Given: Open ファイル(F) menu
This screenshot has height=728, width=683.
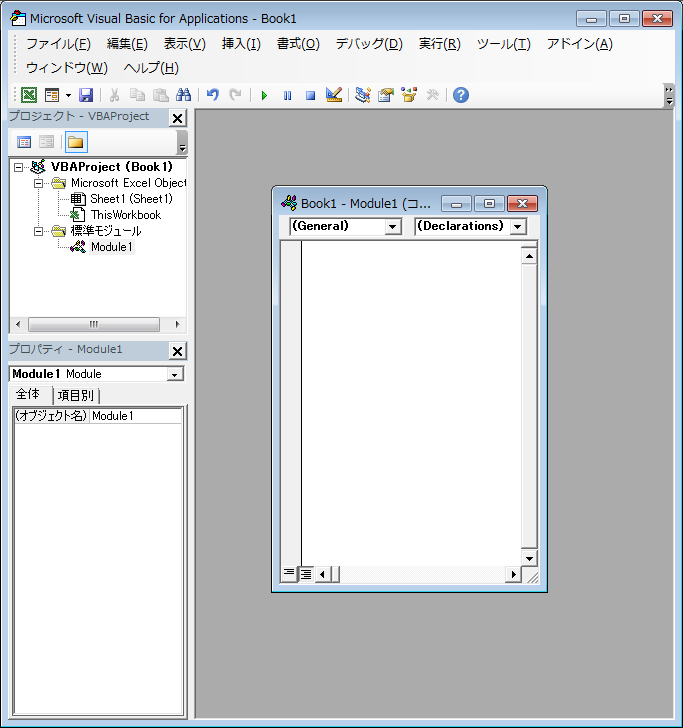Looking at the screenshot, I should [59, 44].
